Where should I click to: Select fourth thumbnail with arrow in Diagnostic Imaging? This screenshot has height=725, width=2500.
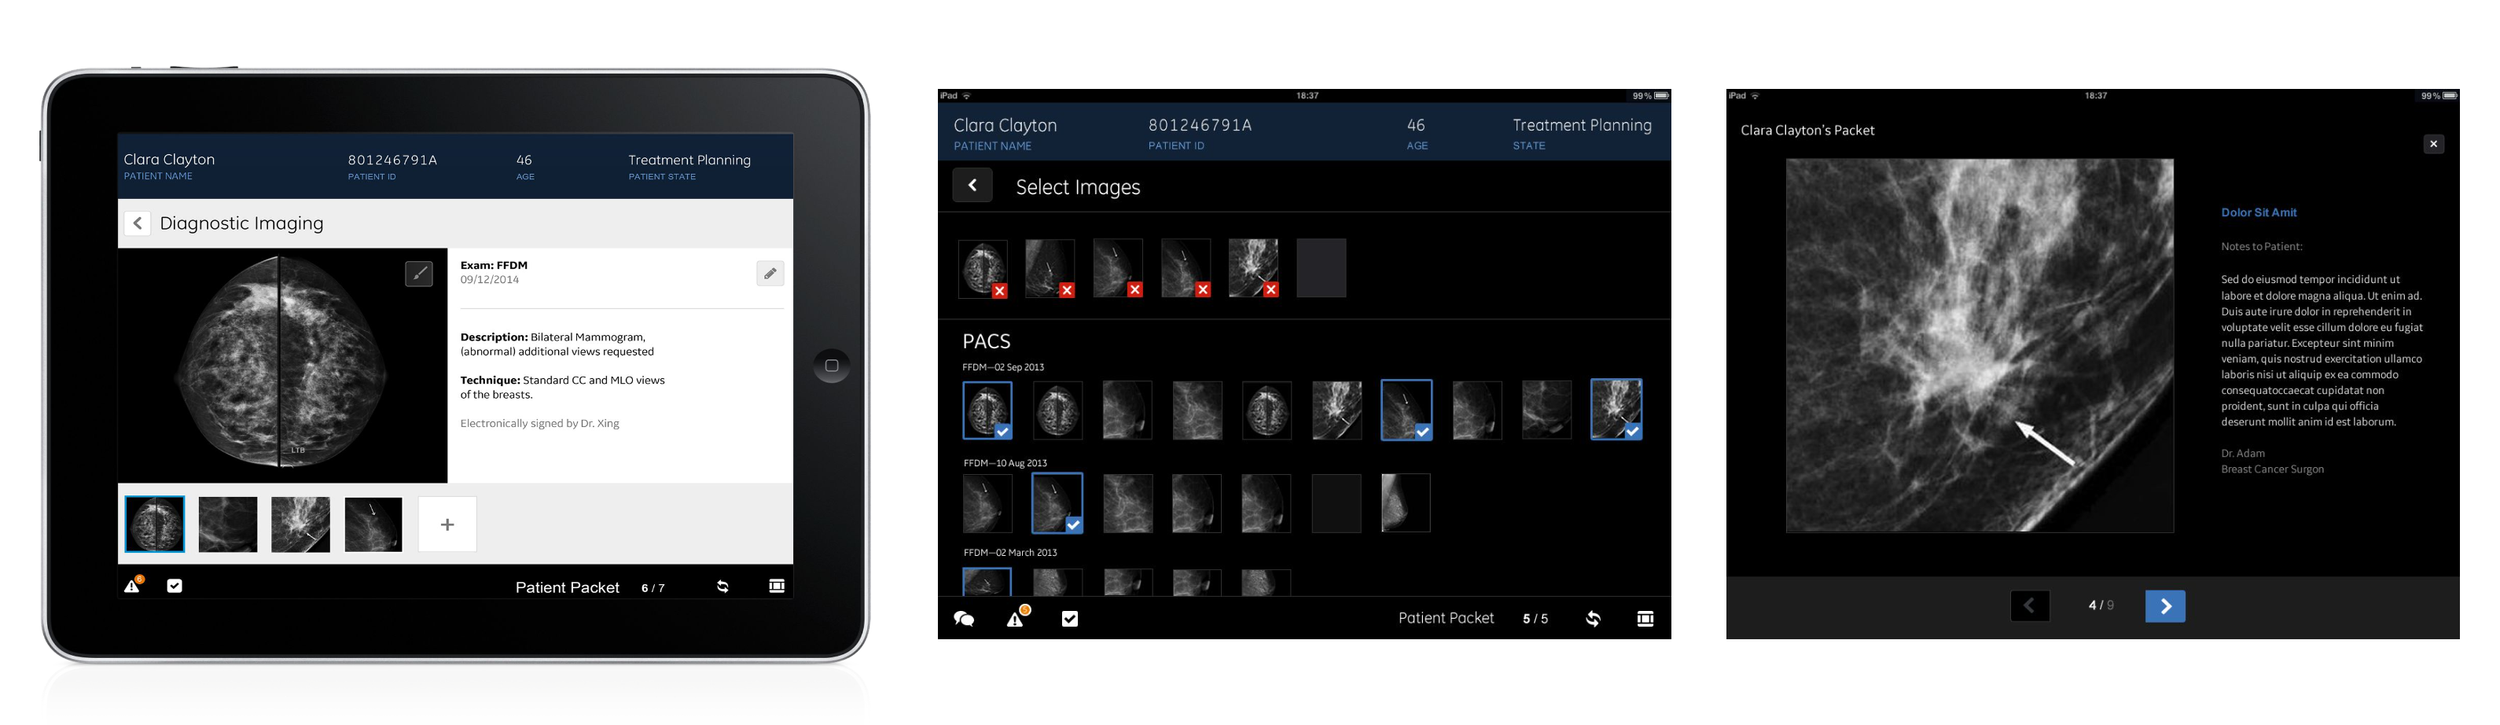coord(373,524)
